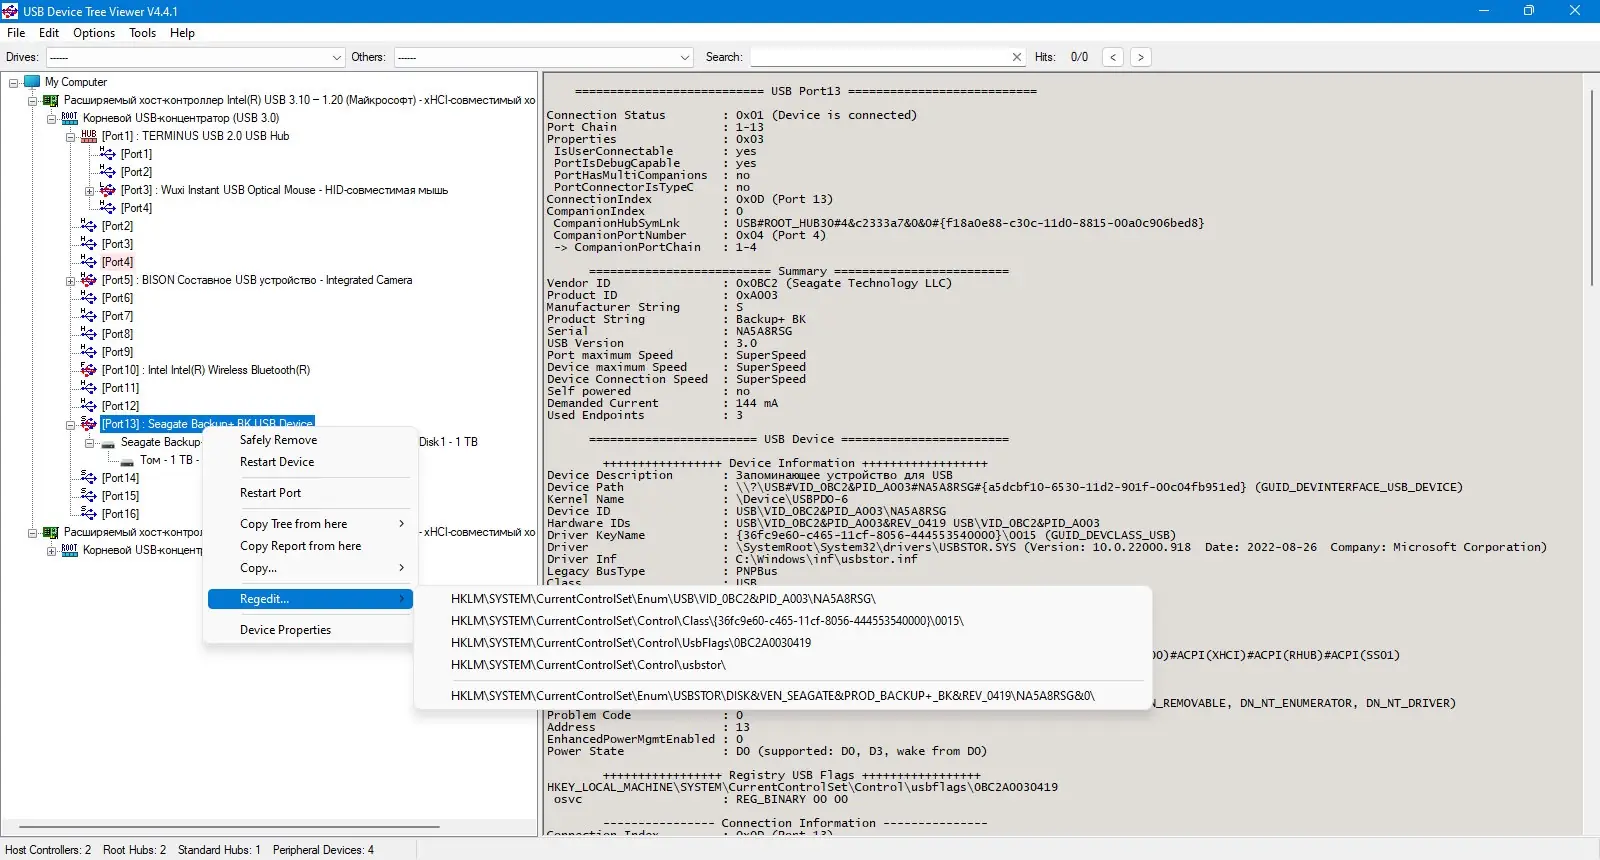Go to previous search hit arrow
This screenshot has height=860, width=1600.
point(1113,57)
